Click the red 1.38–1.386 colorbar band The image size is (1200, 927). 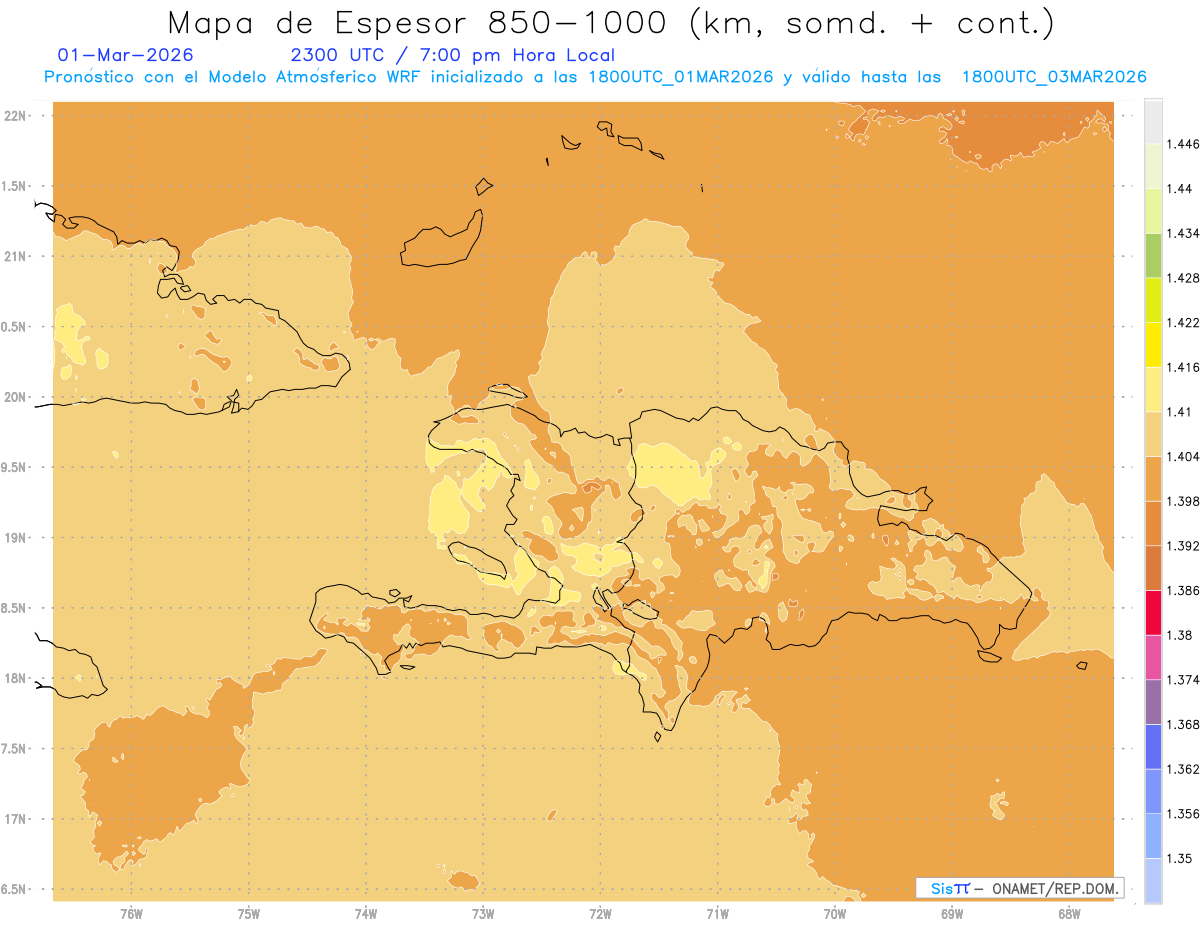tap(1153, 612)
